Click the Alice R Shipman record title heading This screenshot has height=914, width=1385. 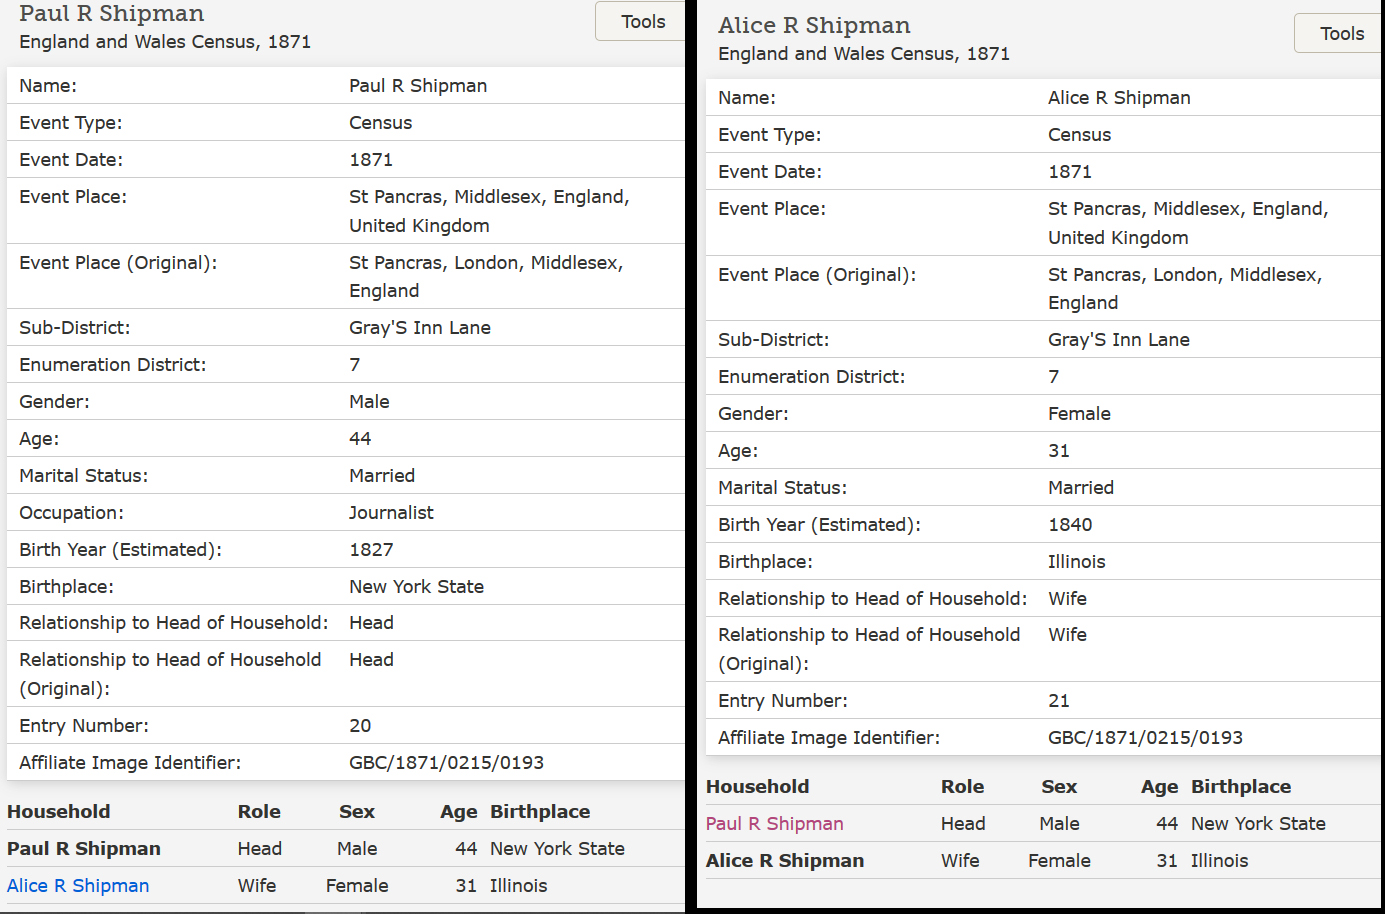(x=814, y=26)
